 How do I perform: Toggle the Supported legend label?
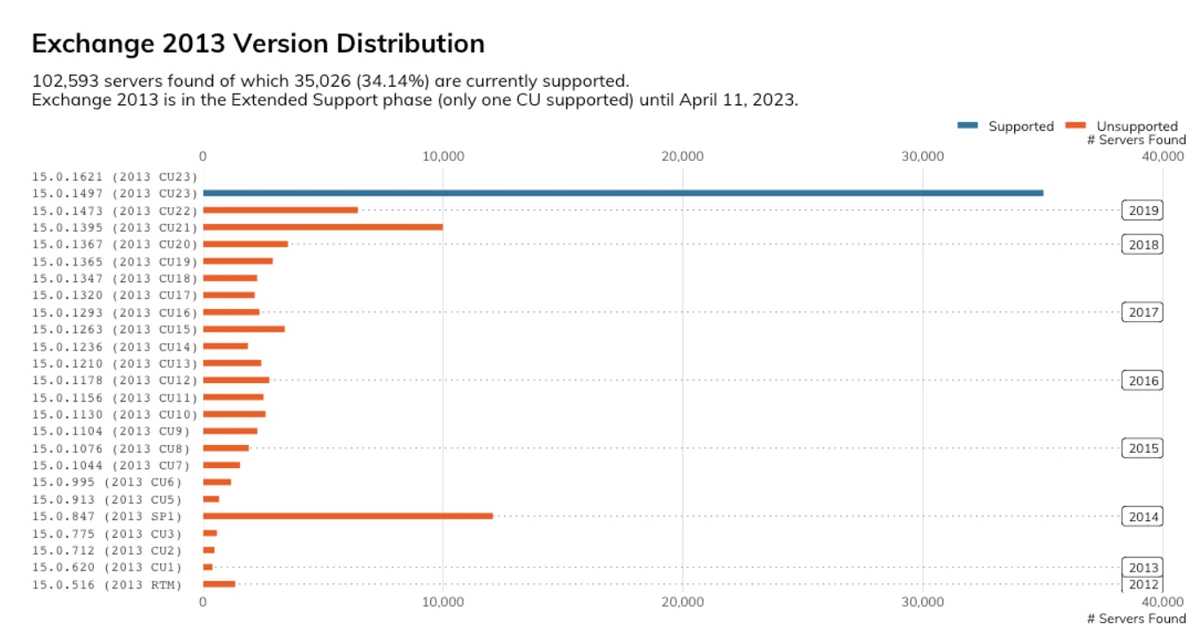1021,126
